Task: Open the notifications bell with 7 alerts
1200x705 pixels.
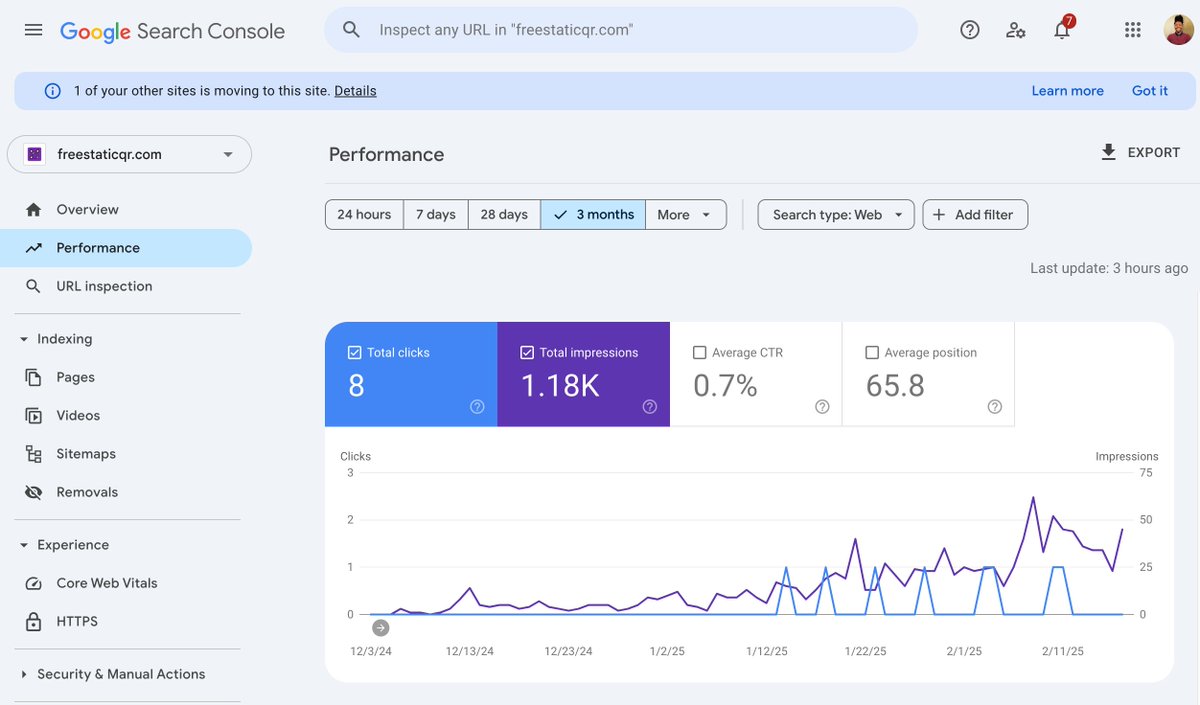Action: tap(1063, 28)
